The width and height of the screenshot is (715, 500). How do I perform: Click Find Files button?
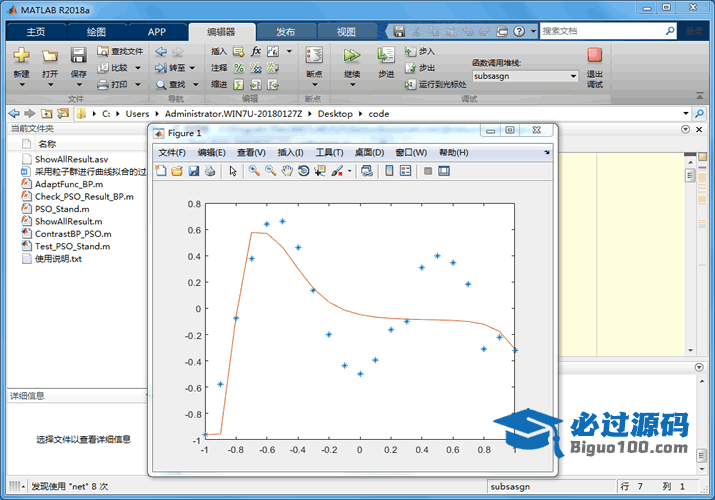click(120, 51)
